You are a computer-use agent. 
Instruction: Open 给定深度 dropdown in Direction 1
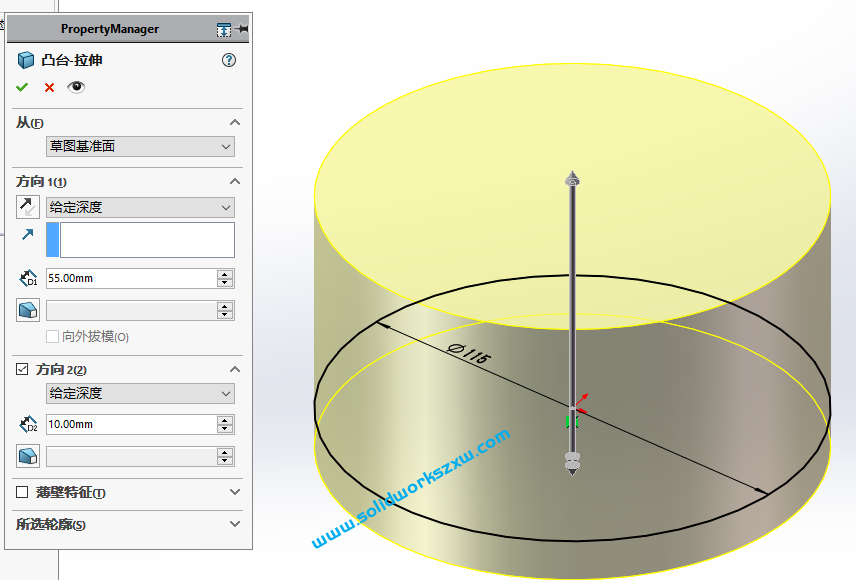point(140,207)
